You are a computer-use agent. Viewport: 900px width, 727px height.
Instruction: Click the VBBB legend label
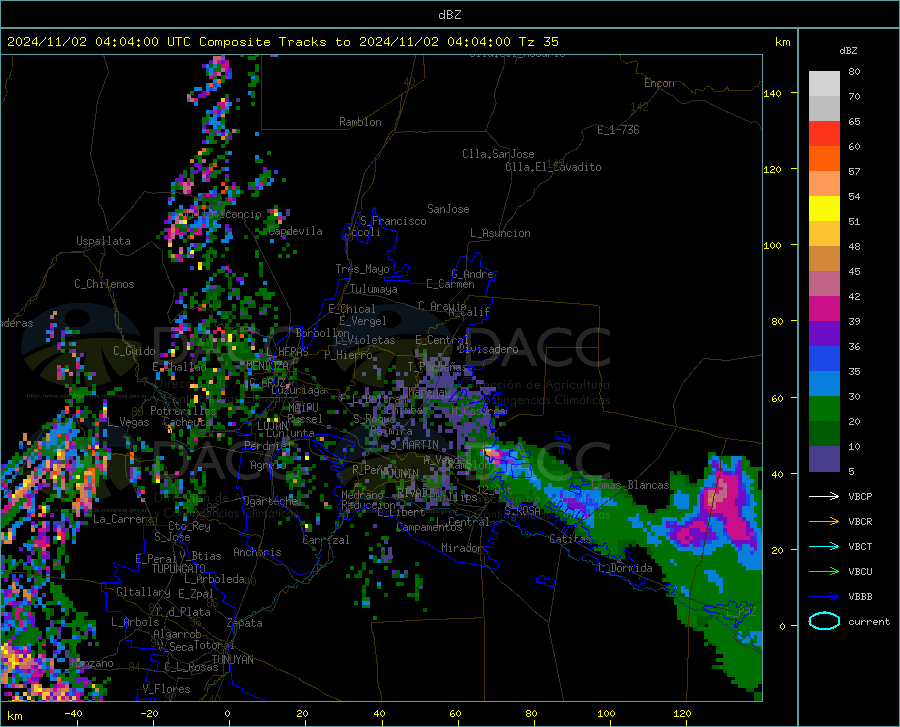pyautogui.click(x=860, y=597)
